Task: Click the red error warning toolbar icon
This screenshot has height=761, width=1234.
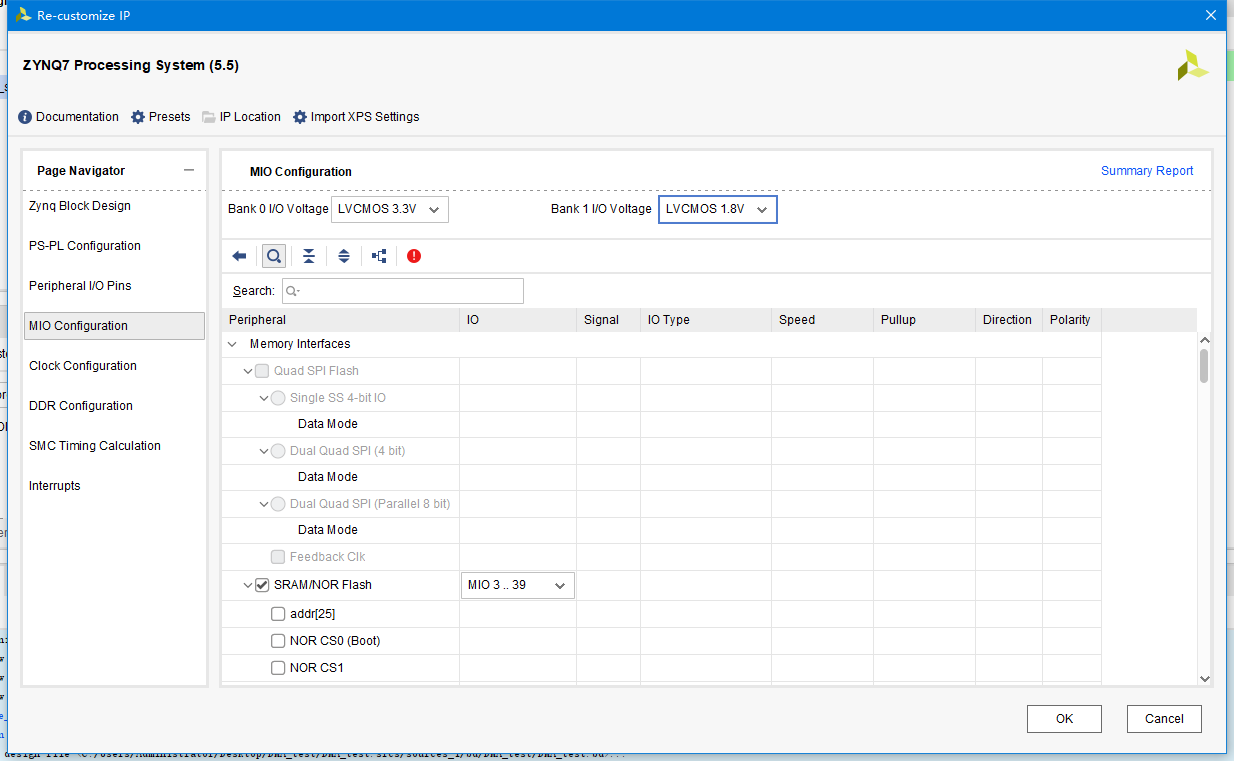Action: (414, 256)
